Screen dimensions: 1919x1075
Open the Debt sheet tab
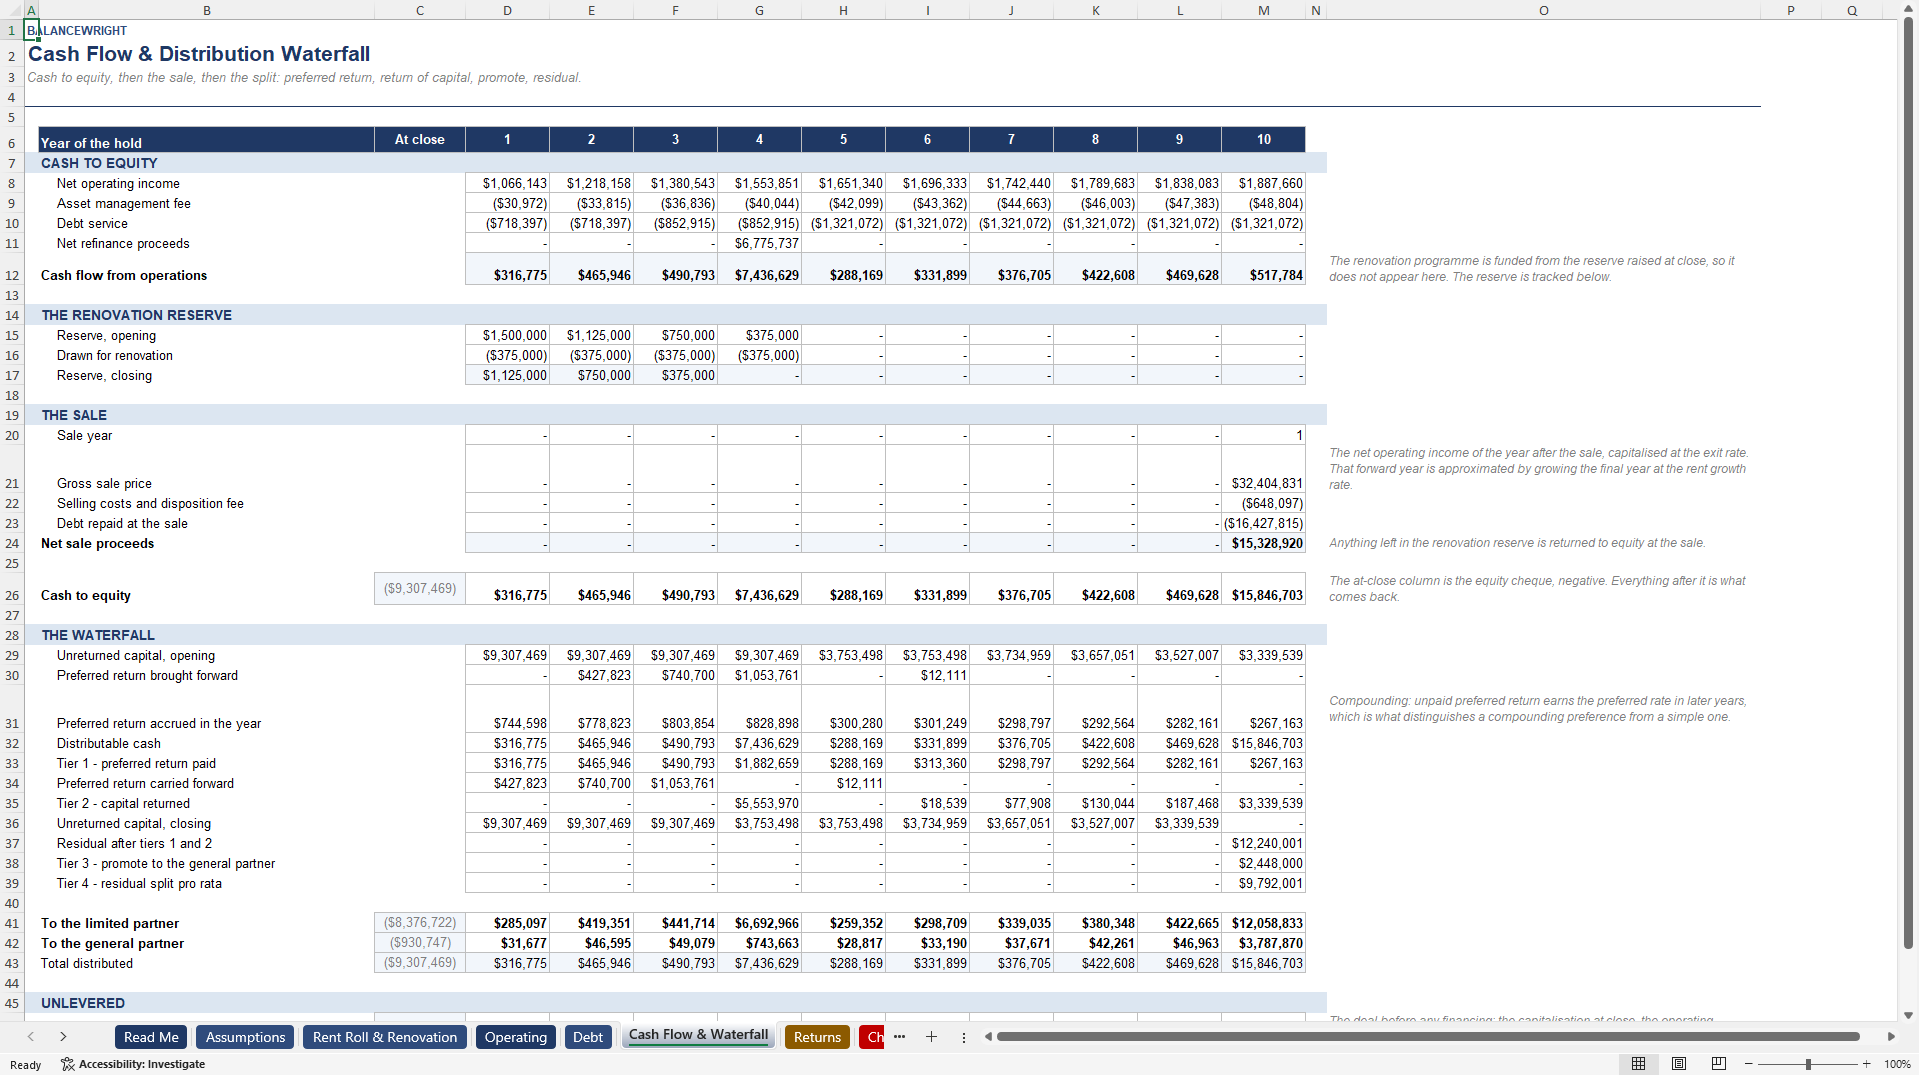click(x=588, y=1037)
